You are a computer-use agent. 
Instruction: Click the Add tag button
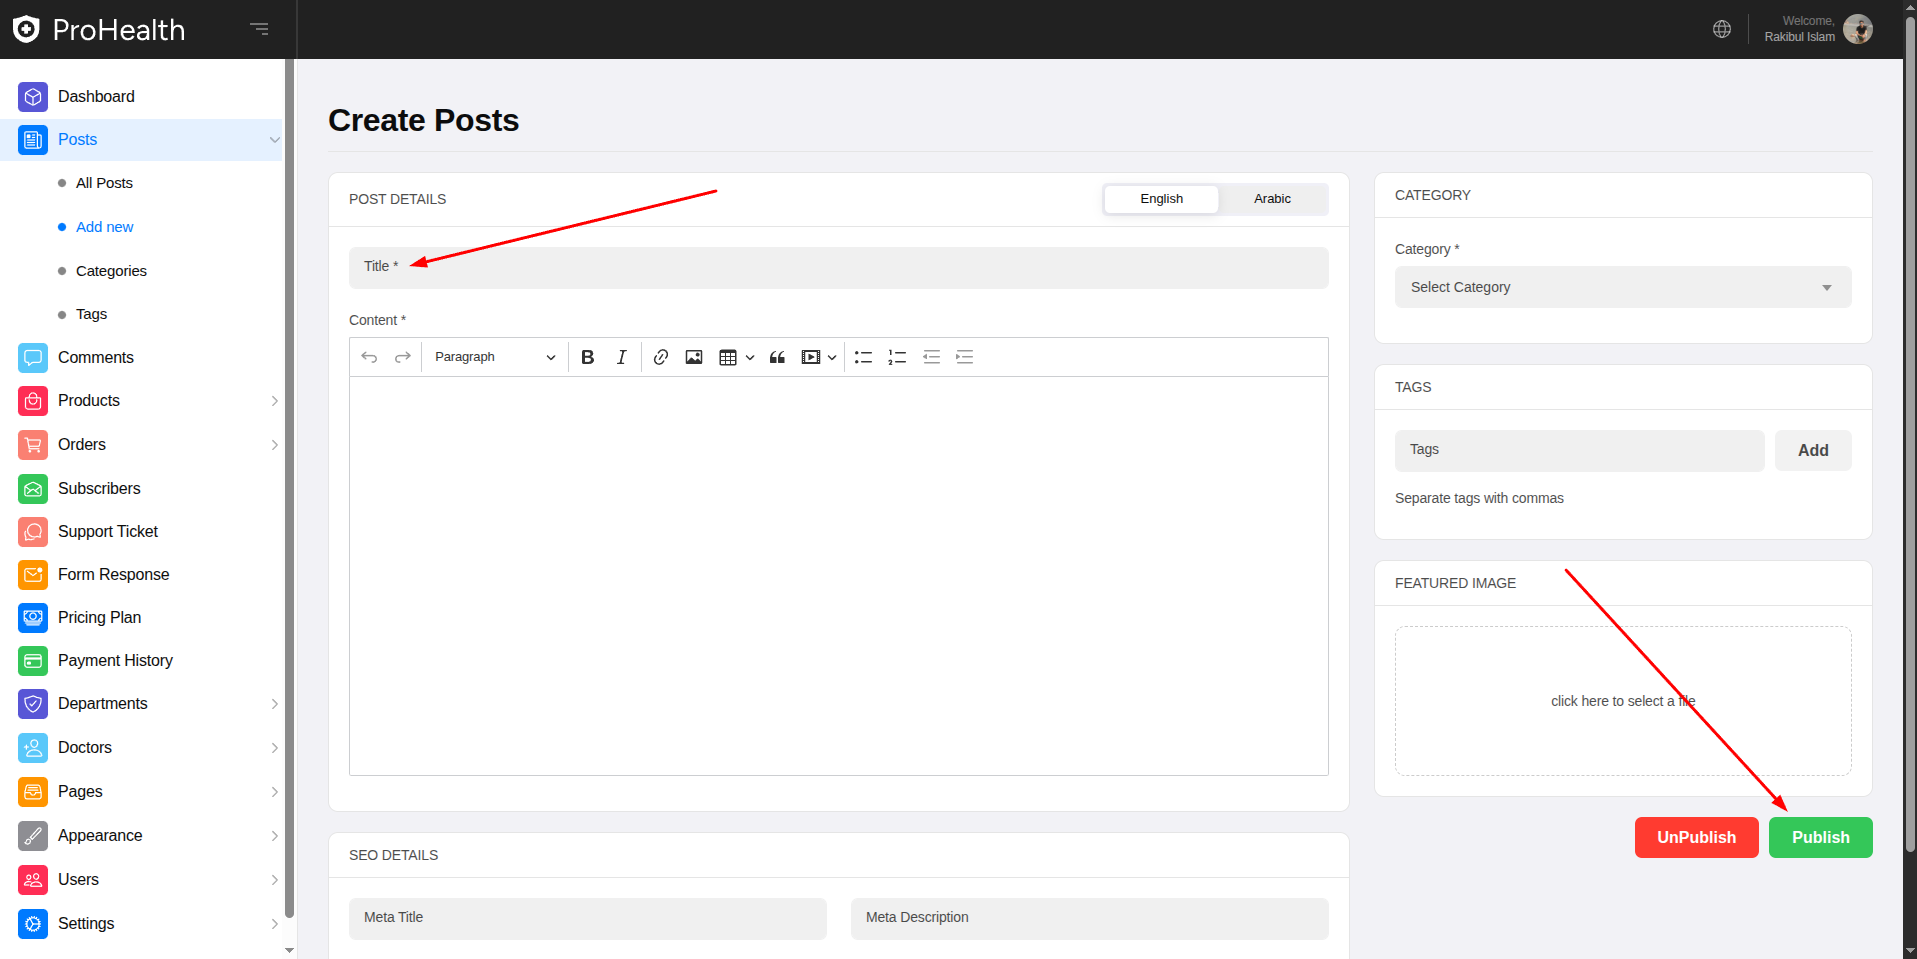[x=1812, y=451]
